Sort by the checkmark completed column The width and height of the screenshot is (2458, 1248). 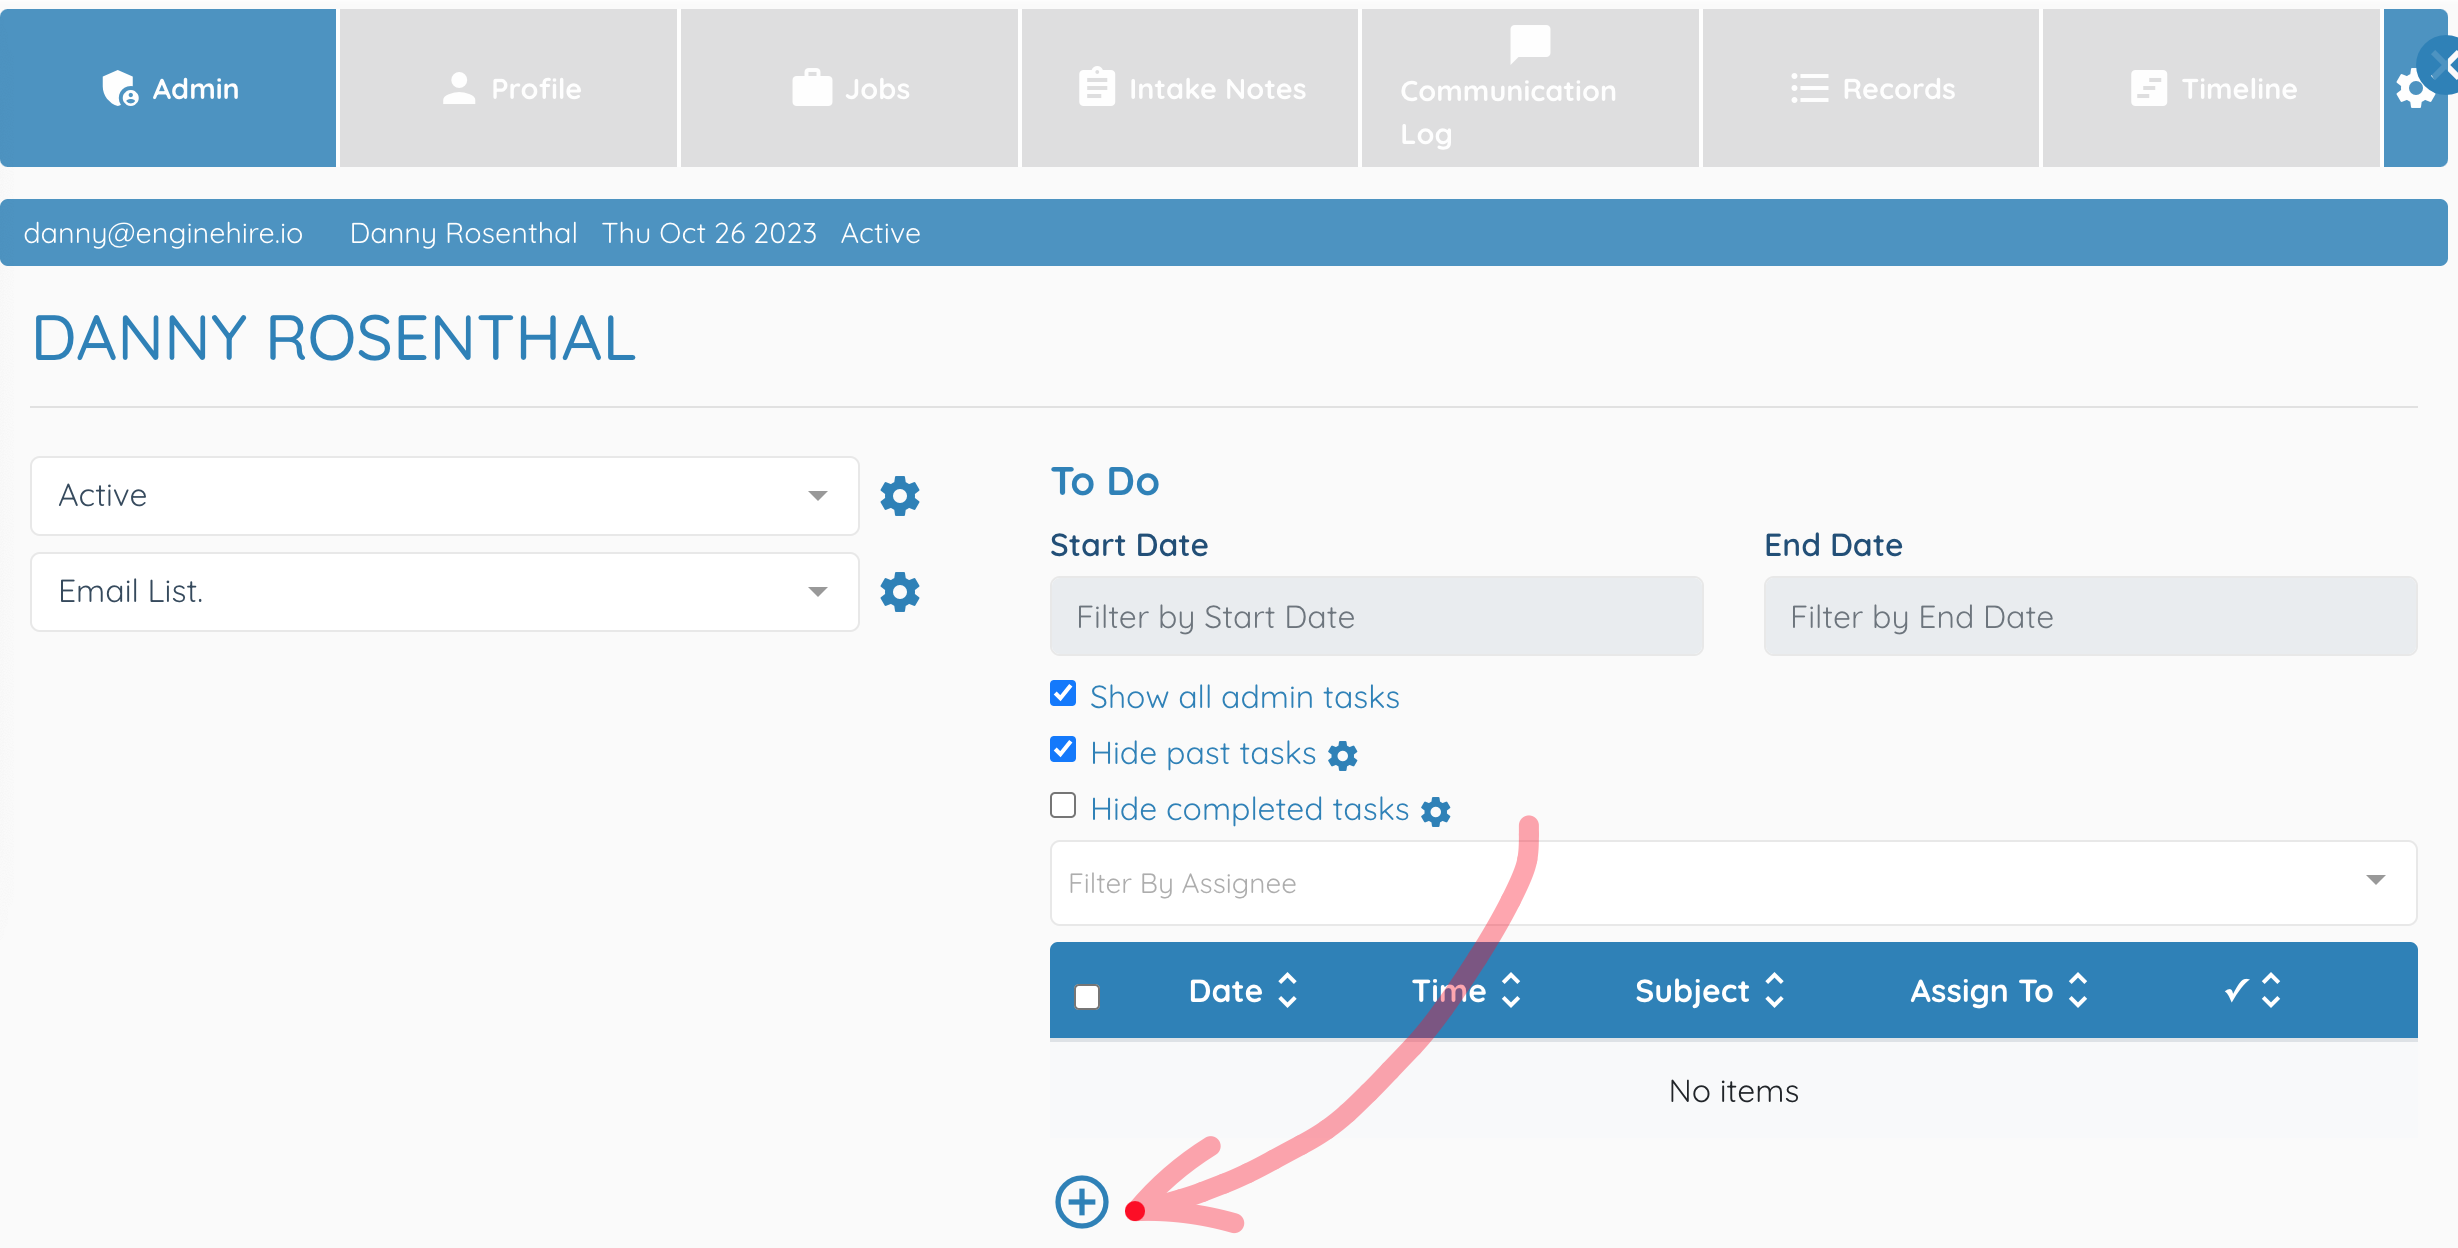click(x=2253, y=991)
